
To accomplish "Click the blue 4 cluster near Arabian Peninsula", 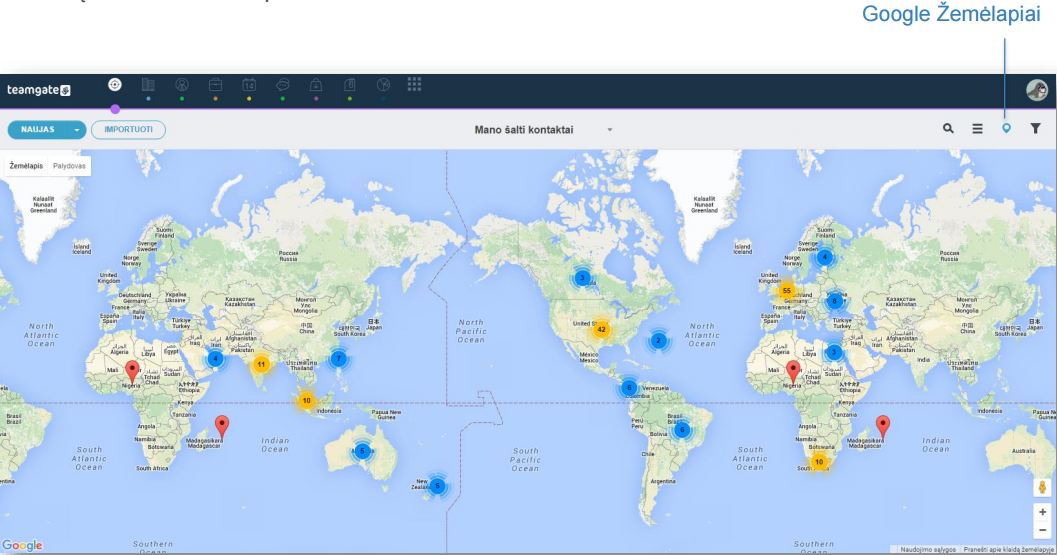I will [215, 358].
